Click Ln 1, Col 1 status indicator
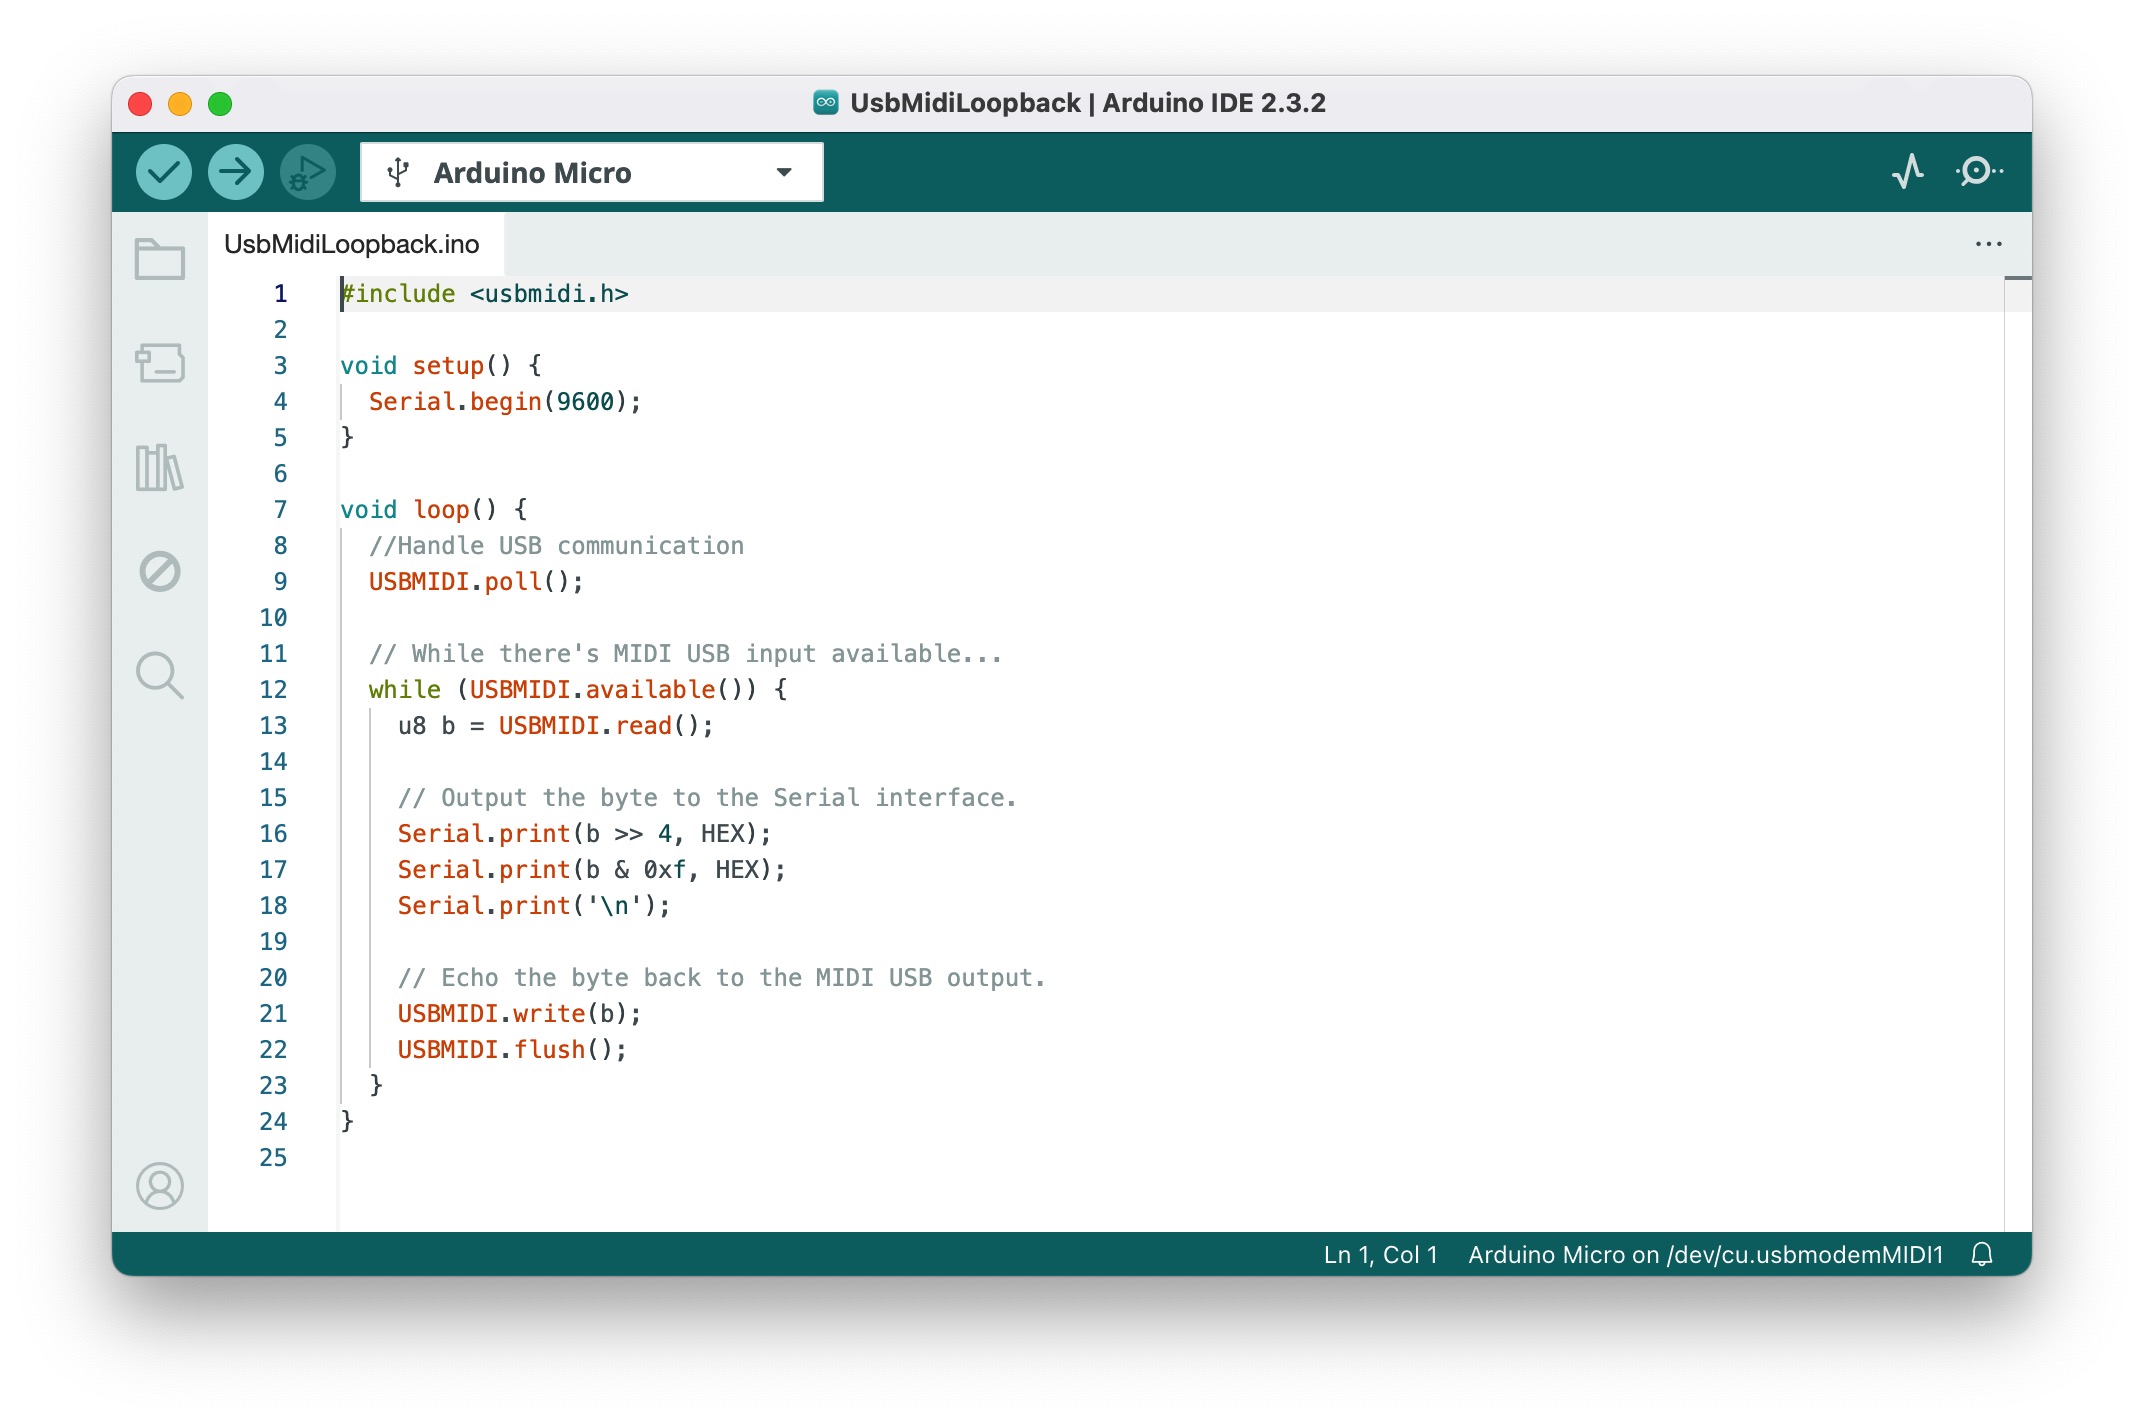Viewport: 2144px width, 1424px height. pos(1380,1255)
